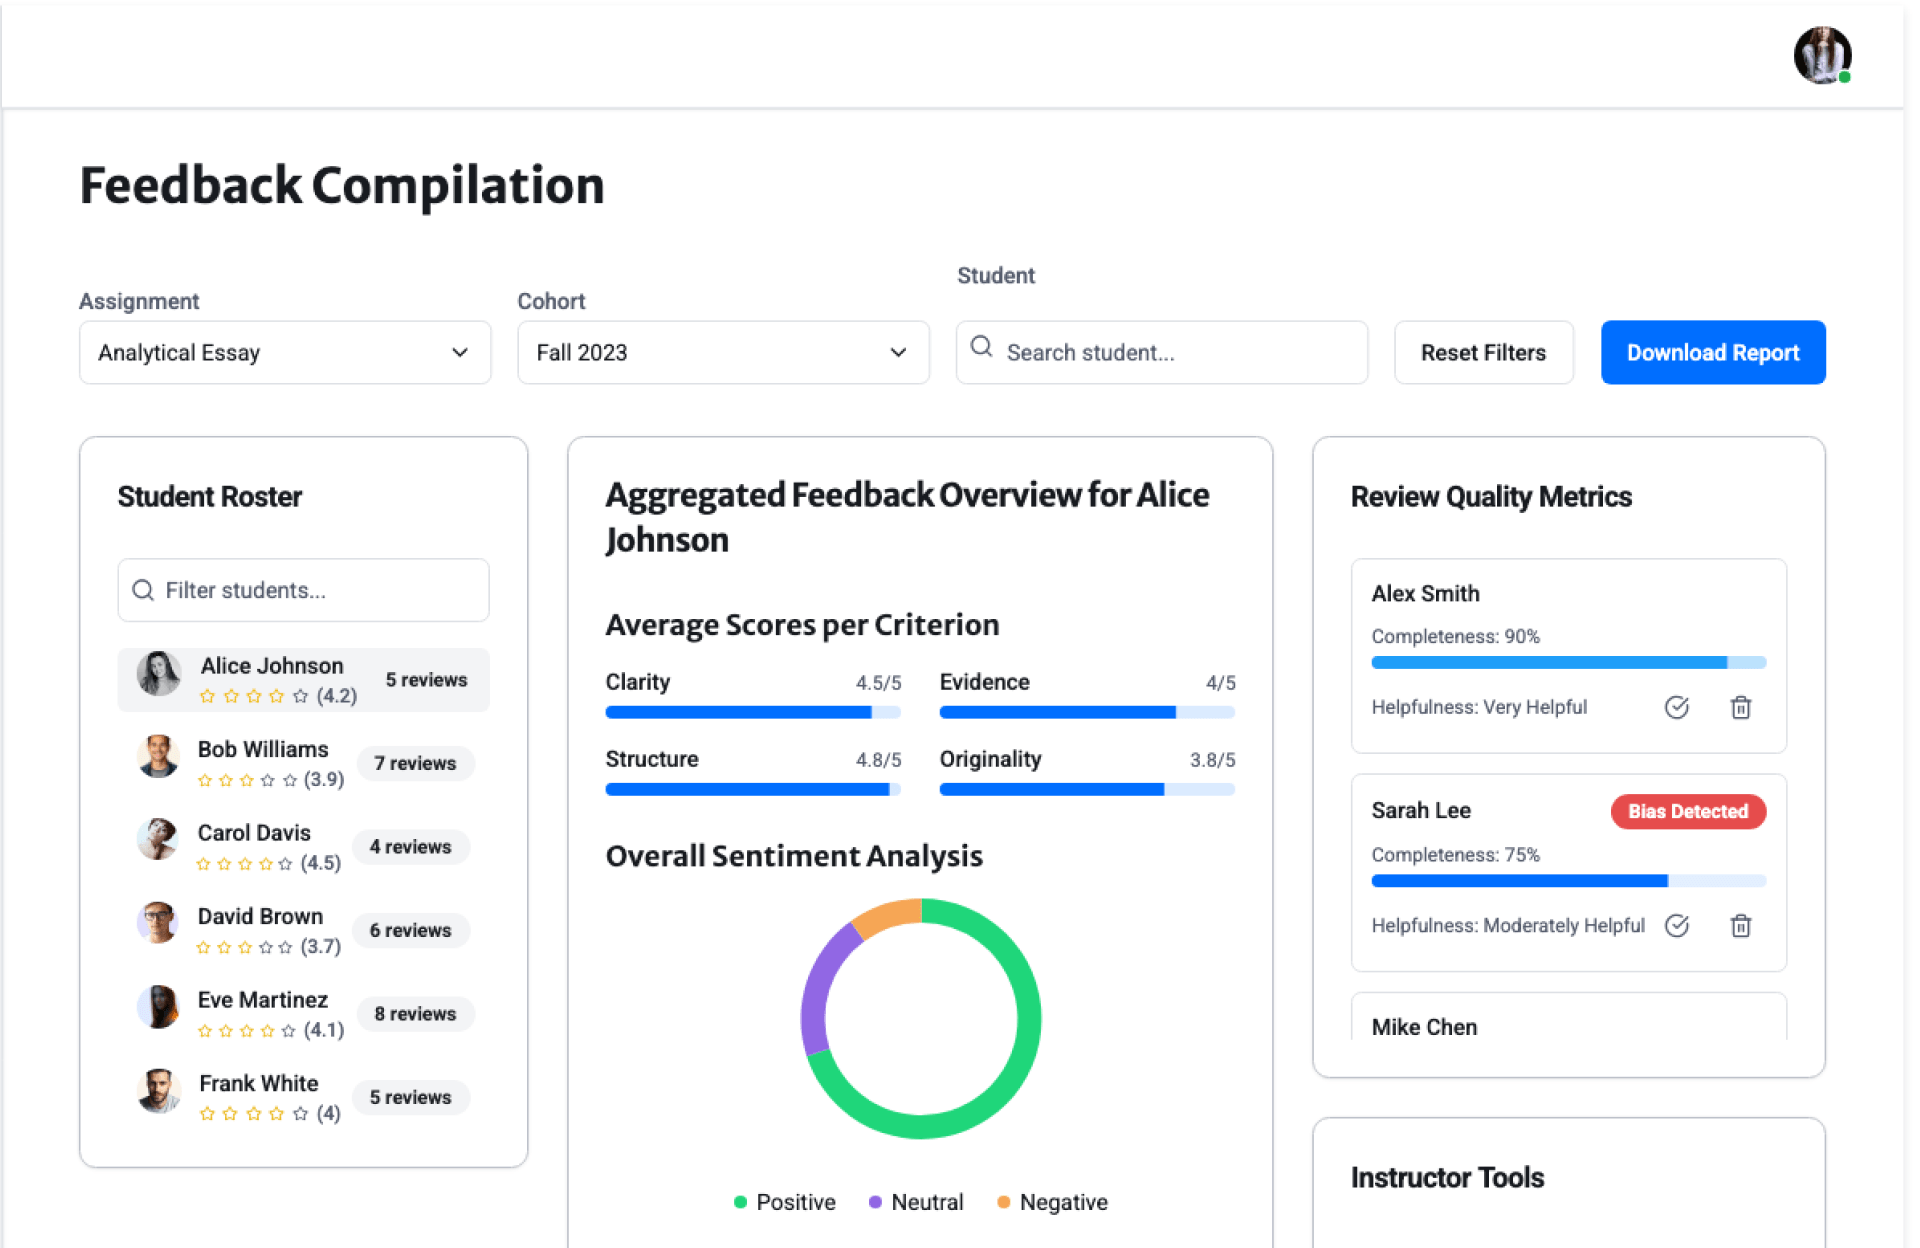
Task: Select Eve Martinez in the student roster
Action: coord(262,1000)
